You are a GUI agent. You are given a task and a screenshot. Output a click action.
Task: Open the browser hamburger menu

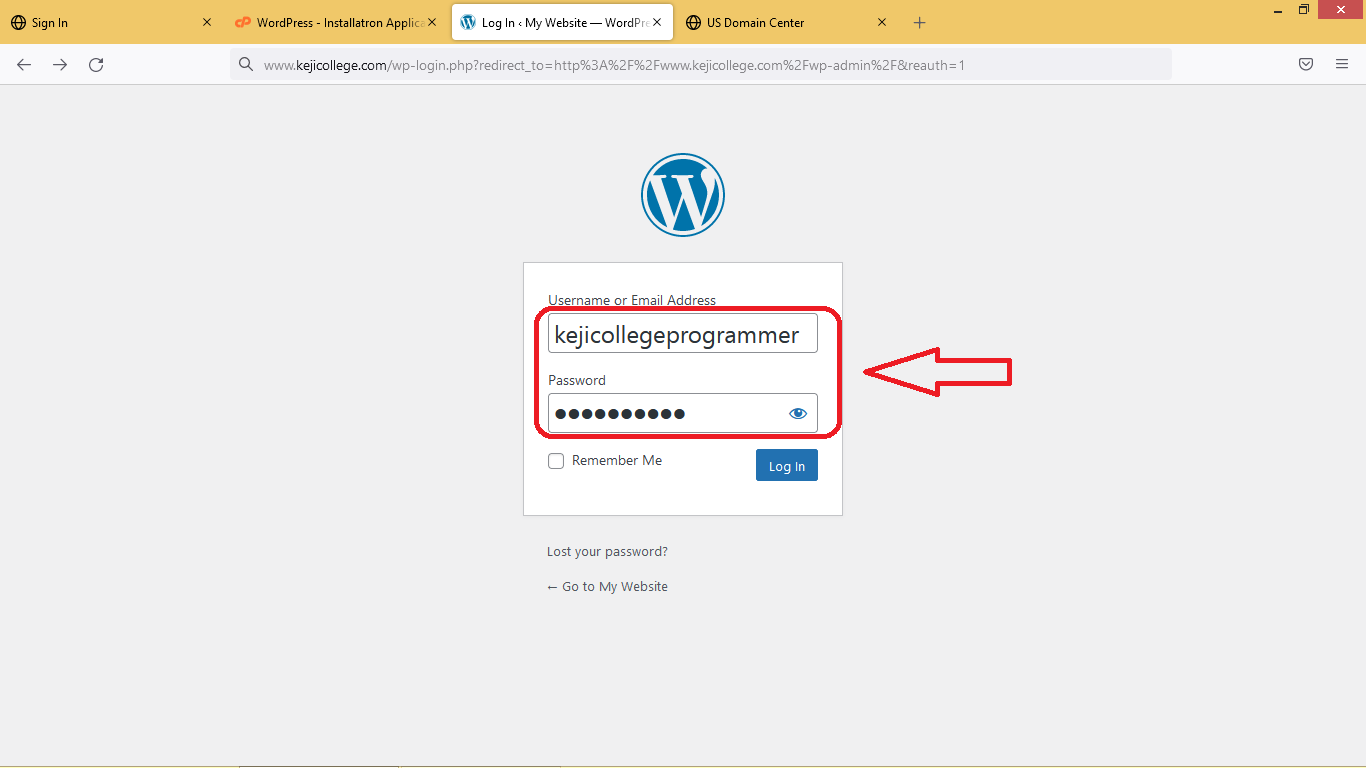click(1342, 64)
